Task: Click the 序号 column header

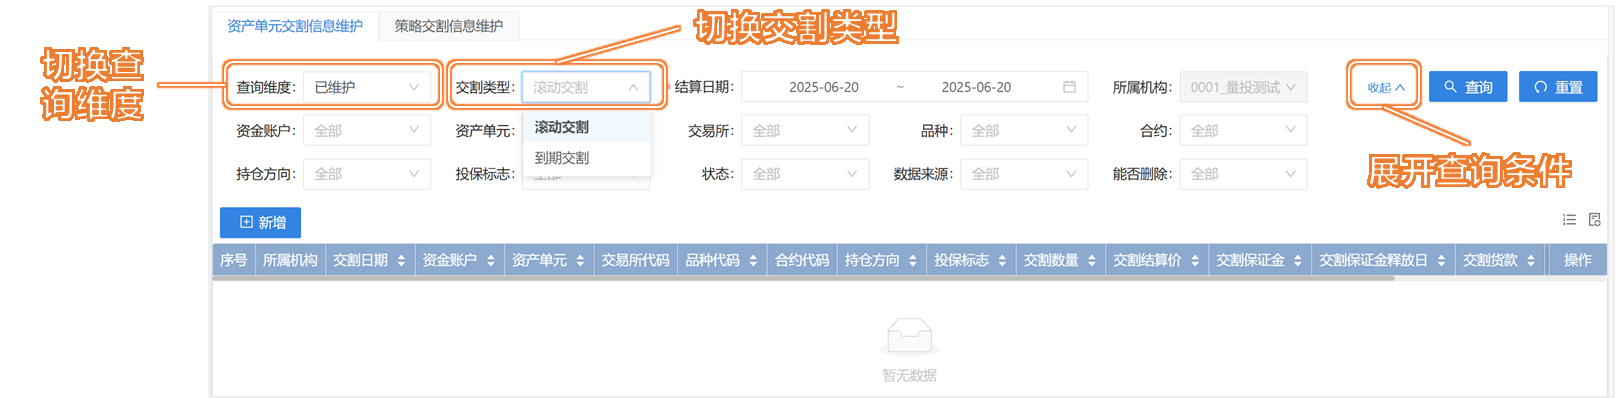Action: pyautogui.click(x=234, y=260)
